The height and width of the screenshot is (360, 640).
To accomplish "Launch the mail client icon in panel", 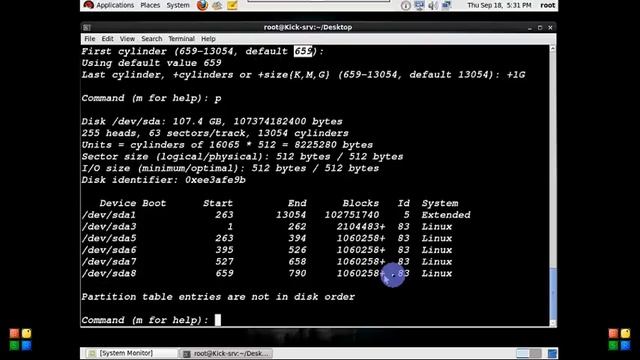I will tap(217, 5).
